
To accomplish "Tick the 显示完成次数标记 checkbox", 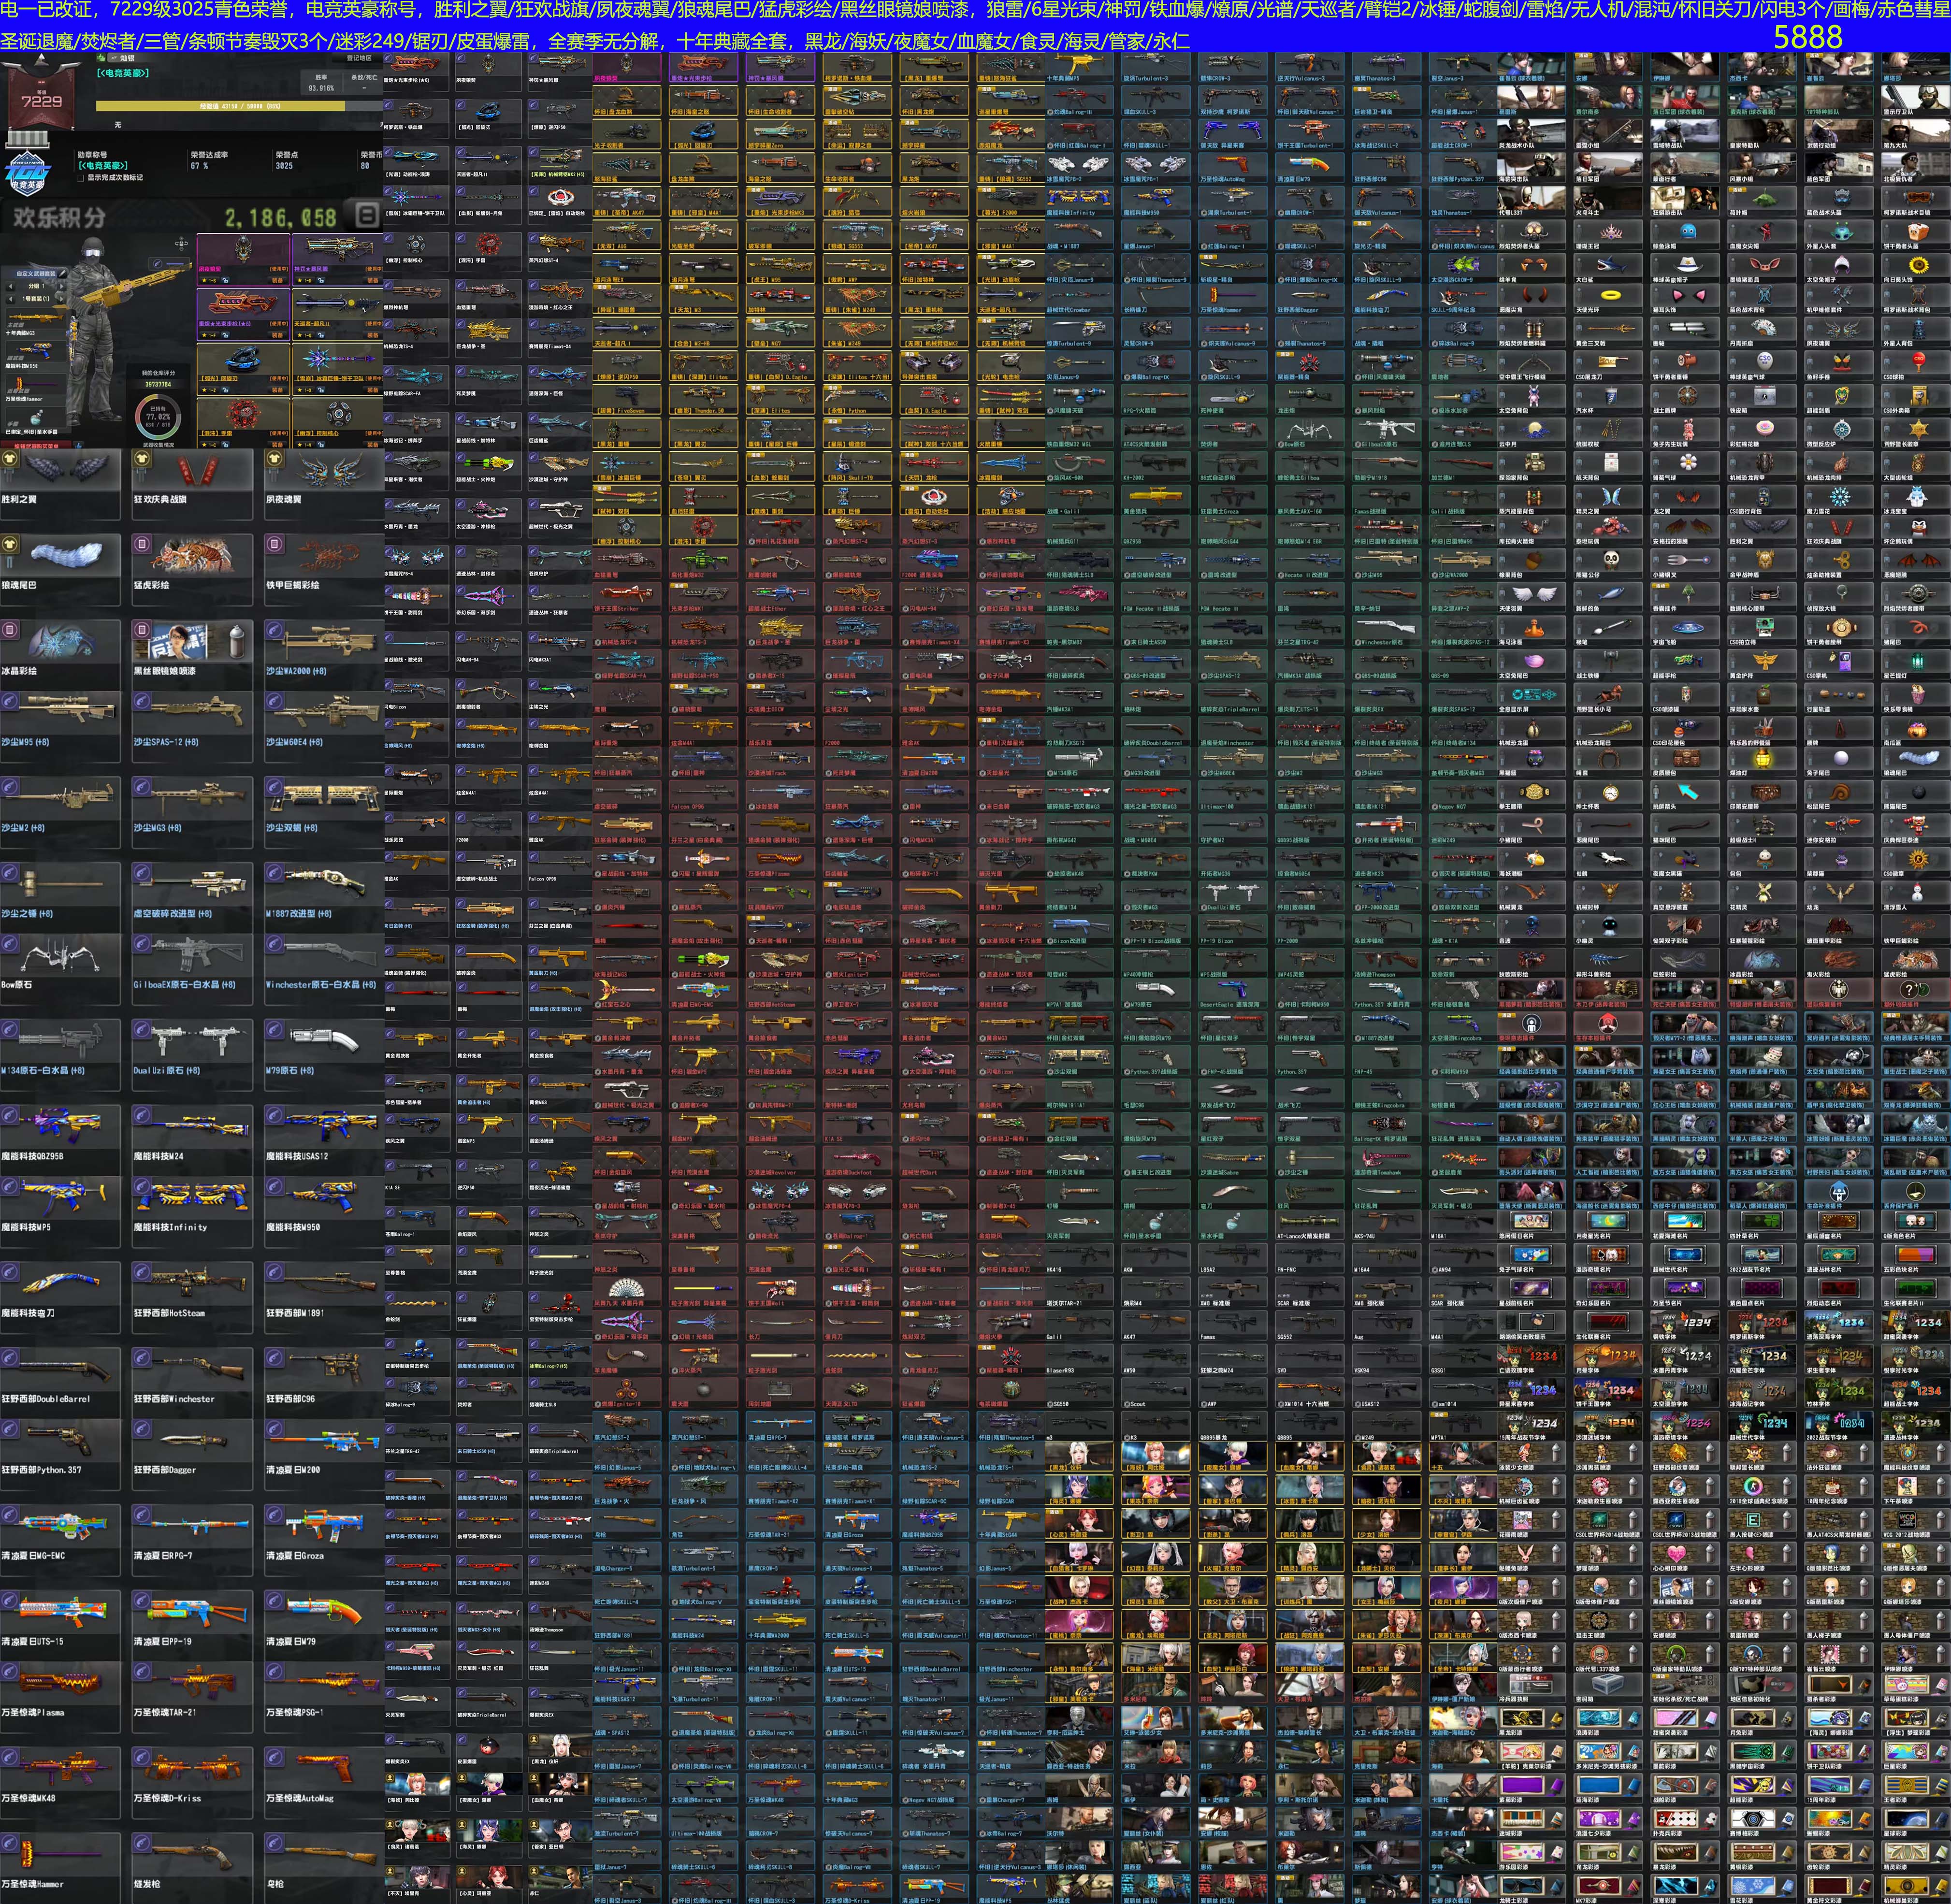I will pyautogui.click(x=81, y=178).
